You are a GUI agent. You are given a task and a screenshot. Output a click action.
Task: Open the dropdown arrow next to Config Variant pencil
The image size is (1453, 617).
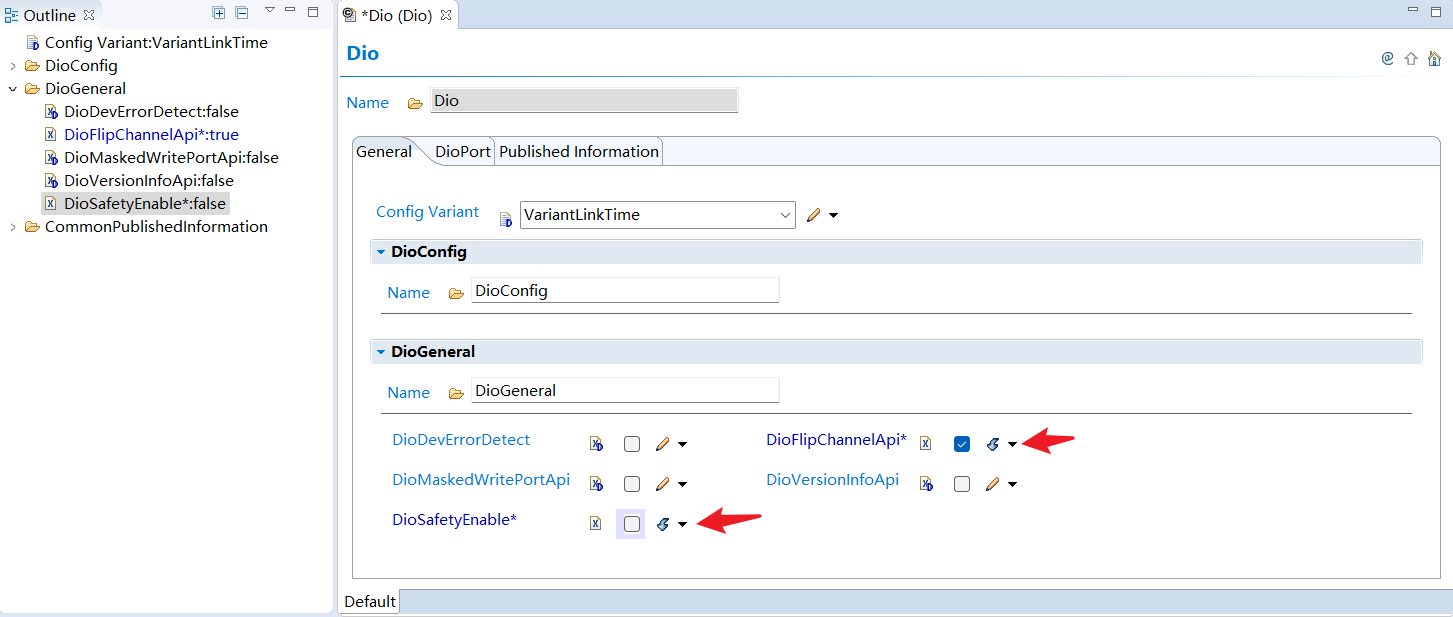click(833, 216)
